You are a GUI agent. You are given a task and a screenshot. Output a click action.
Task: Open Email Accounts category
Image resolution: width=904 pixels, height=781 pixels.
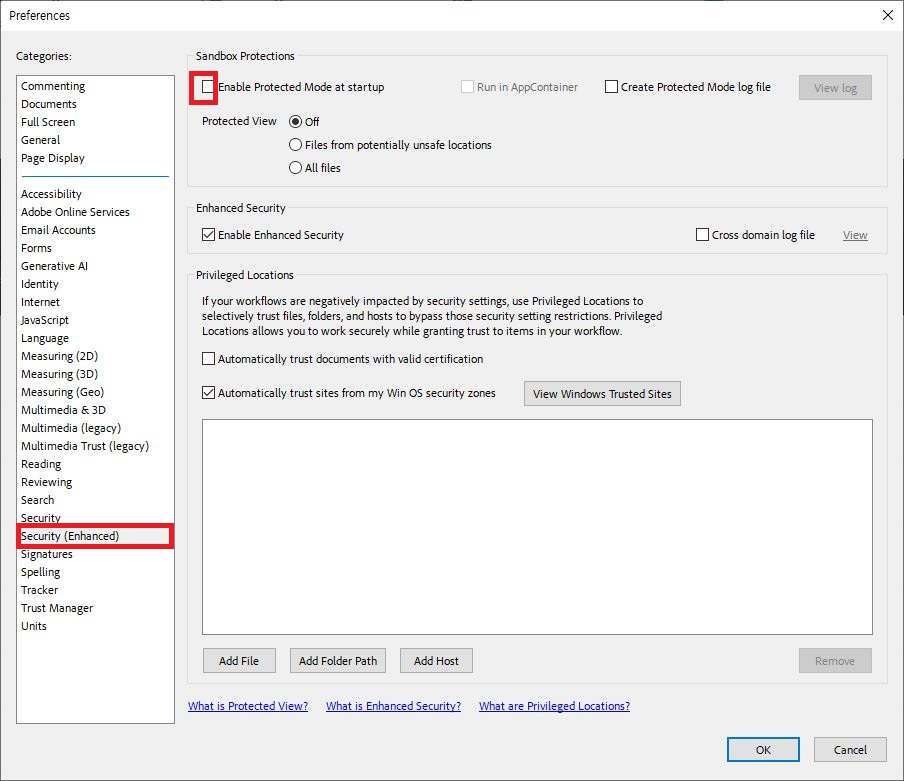(x=58, y=229)
